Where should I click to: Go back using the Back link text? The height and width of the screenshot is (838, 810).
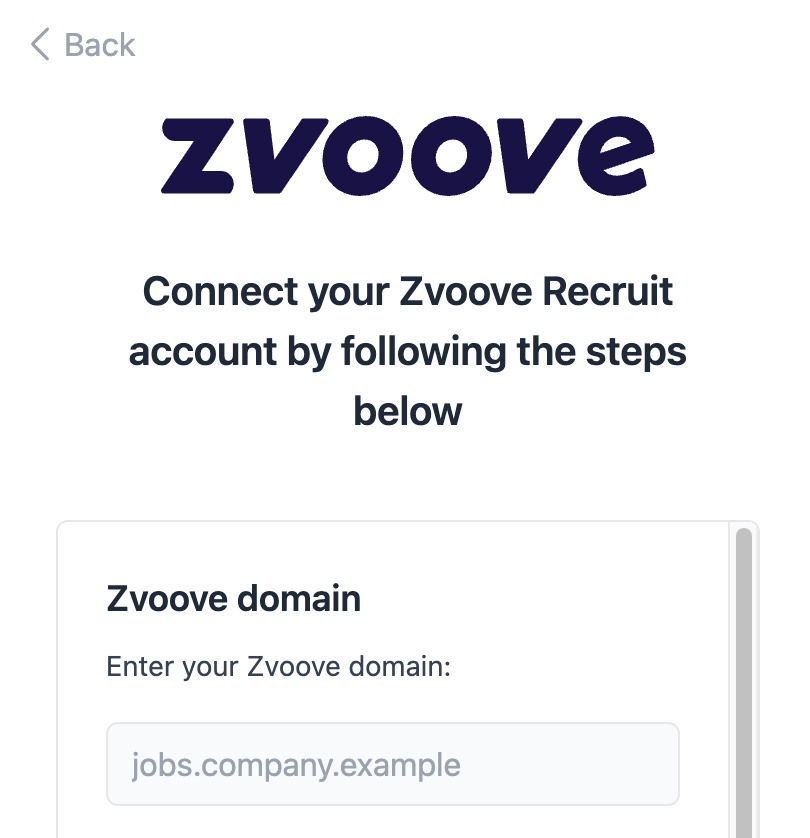coord(99,45)
